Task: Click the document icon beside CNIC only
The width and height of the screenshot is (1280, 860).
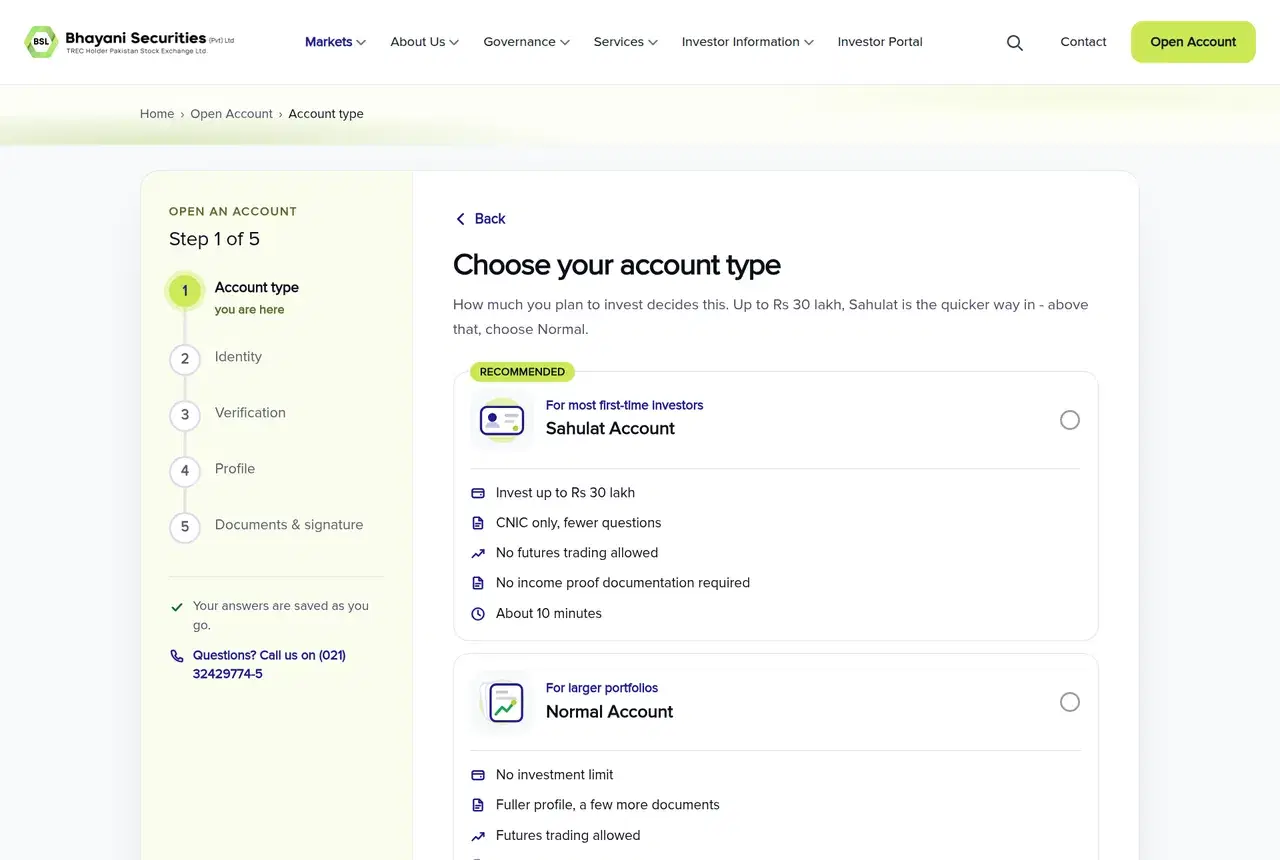Action: click(478, 523)
